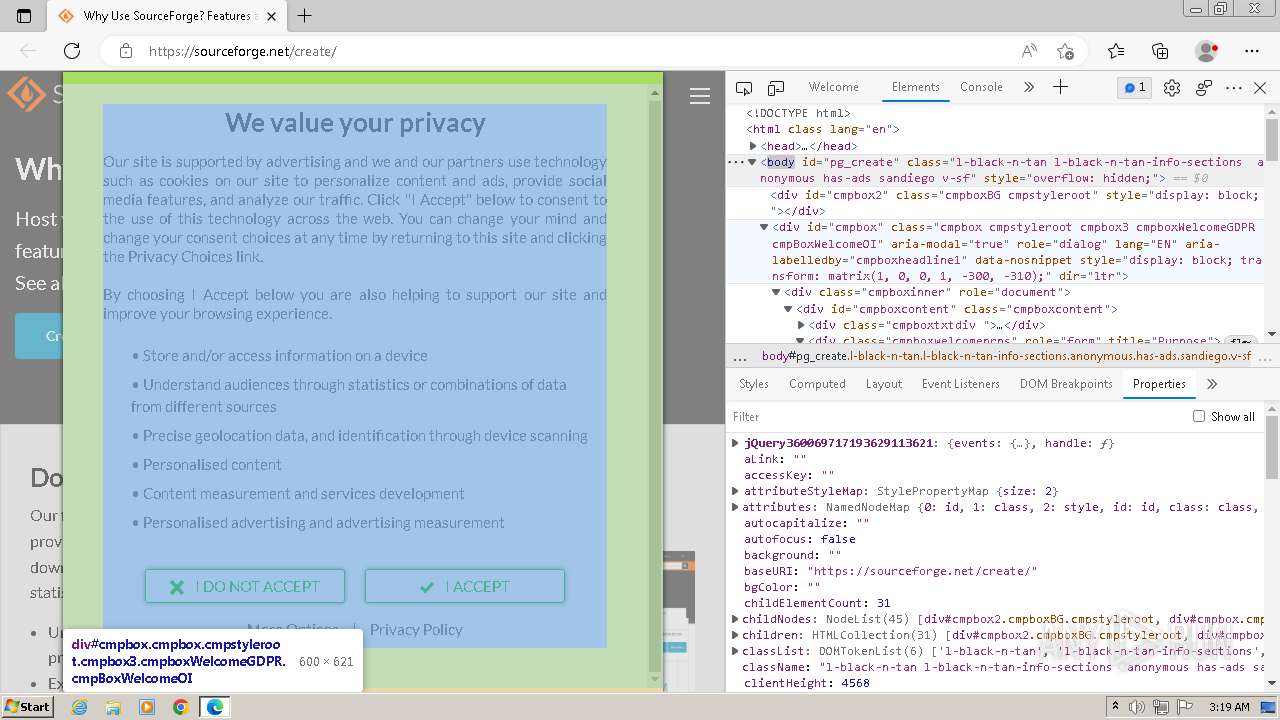This screenshot has width=1280, height=720.
Task: Click the properties Filter input field
Action: click(x=955, y=416)
